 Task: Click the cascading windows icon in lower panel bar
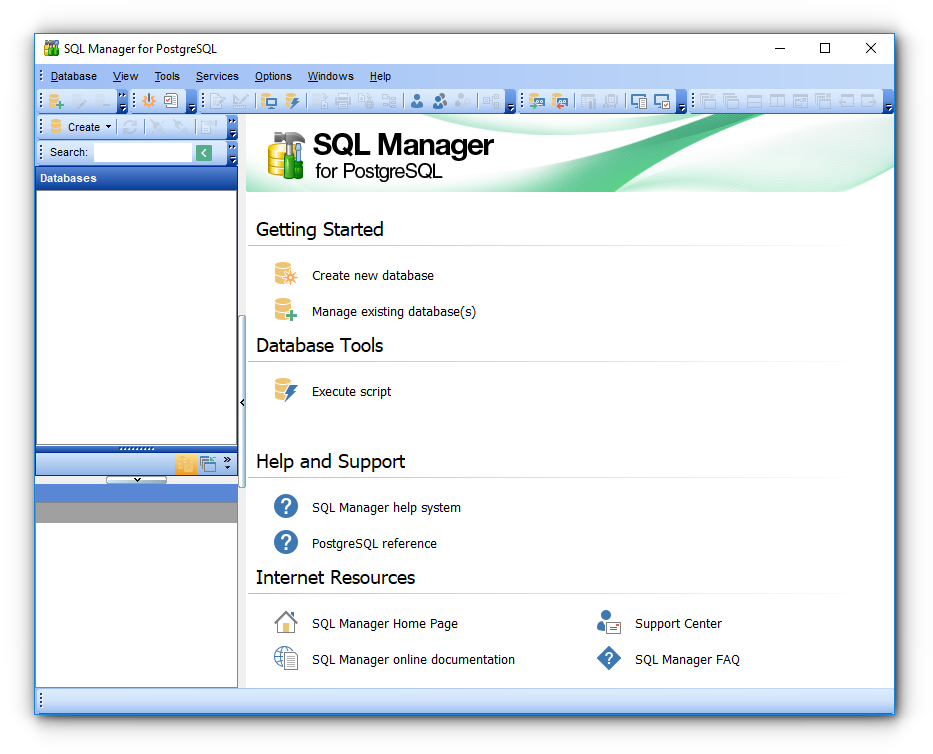(208, 464)
